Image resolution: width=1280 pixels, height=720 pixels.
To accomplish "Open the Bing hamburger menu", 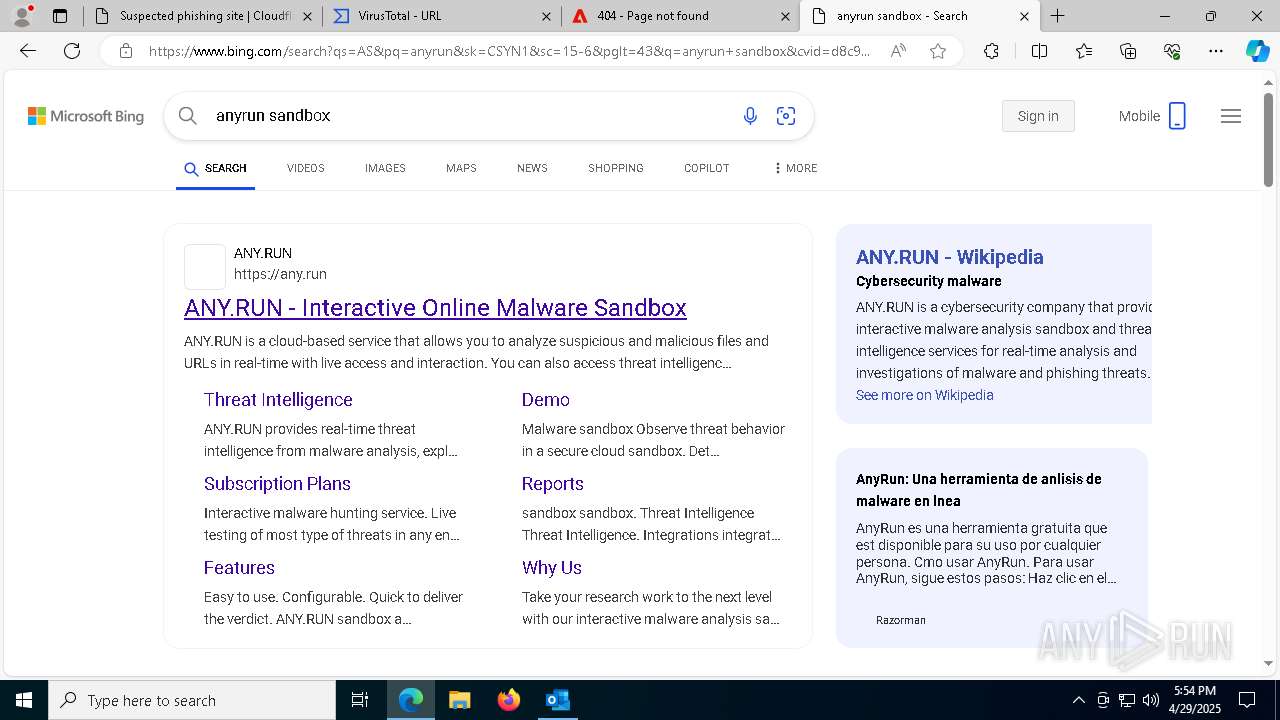I will 1231,116.
